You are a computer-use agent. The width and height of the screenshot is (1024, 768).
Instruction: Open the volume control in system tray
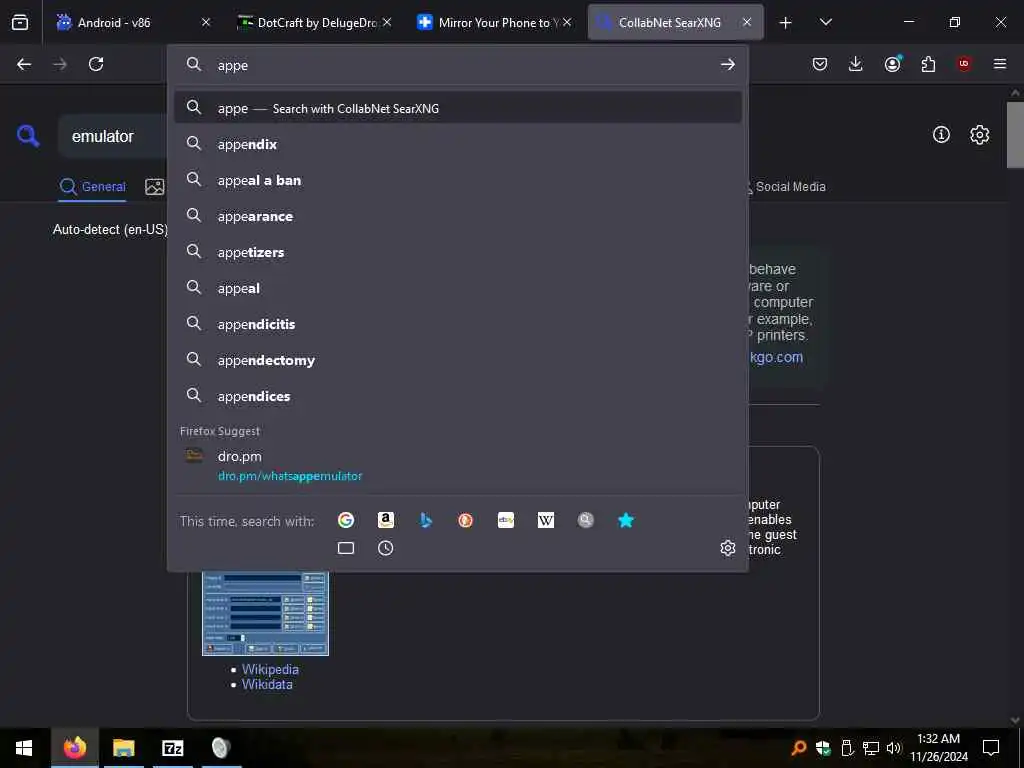coord(893,748)
